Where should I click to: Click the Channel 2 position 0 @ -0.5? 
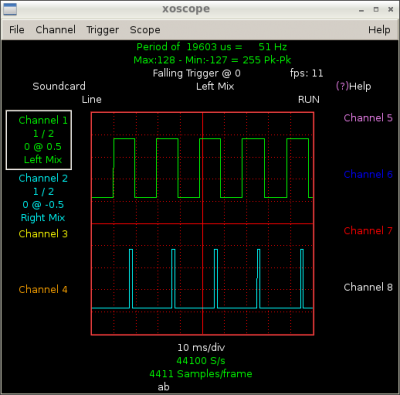(43, 205)
